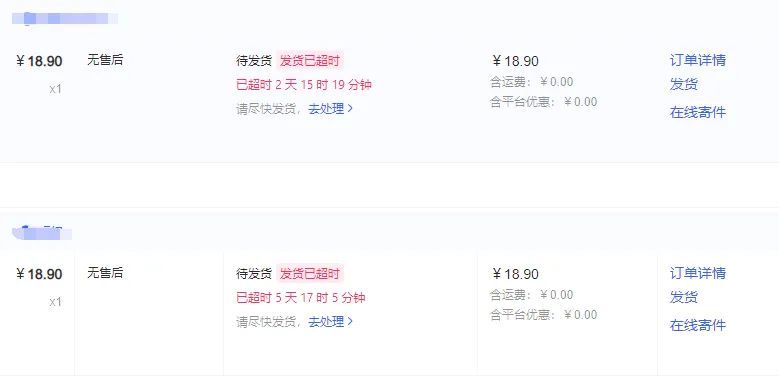Click 已超时 5 天 17 时 5 分钟 text
Image resolution: width=779 pixels, height=382 pixels.
pos(301,298)
